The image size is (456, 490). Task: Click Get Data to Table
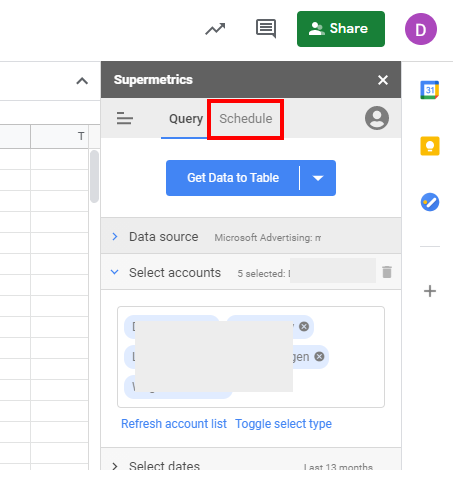[233, 178]
